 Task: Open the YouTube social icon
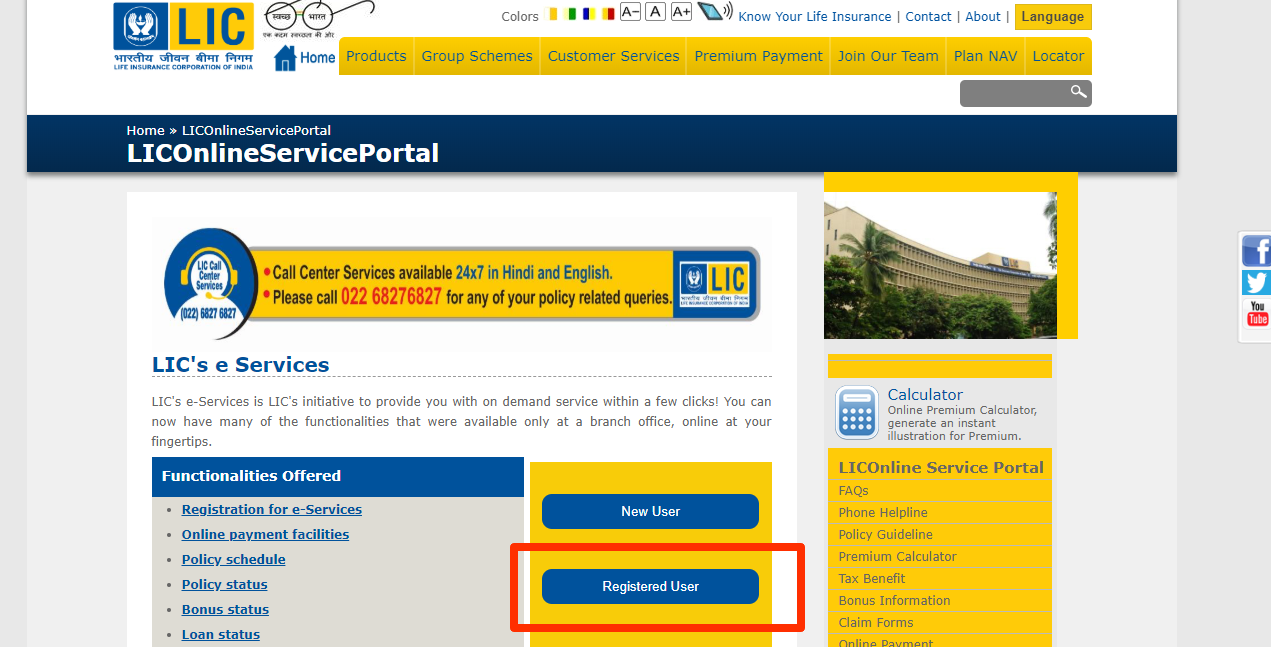click(1257, 314)
